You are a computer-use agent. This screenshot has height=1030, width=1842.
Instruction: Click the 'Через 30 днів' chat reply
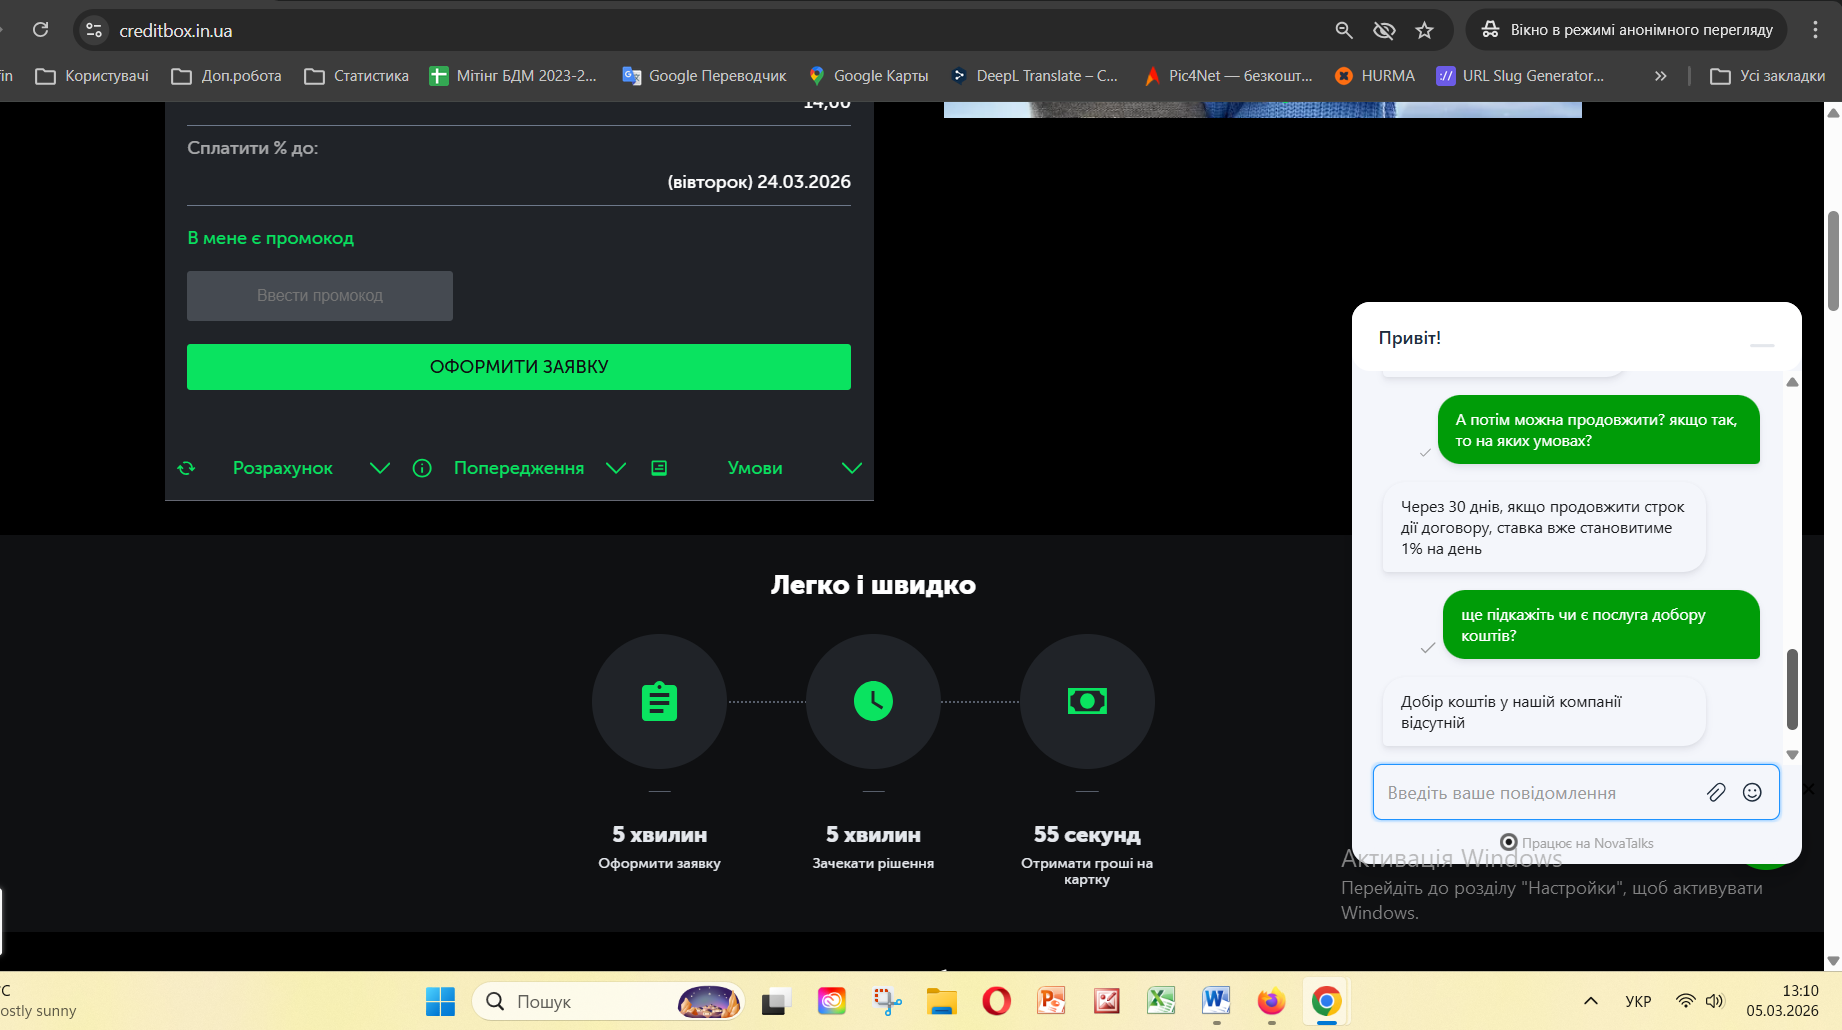coord(1544,528)
